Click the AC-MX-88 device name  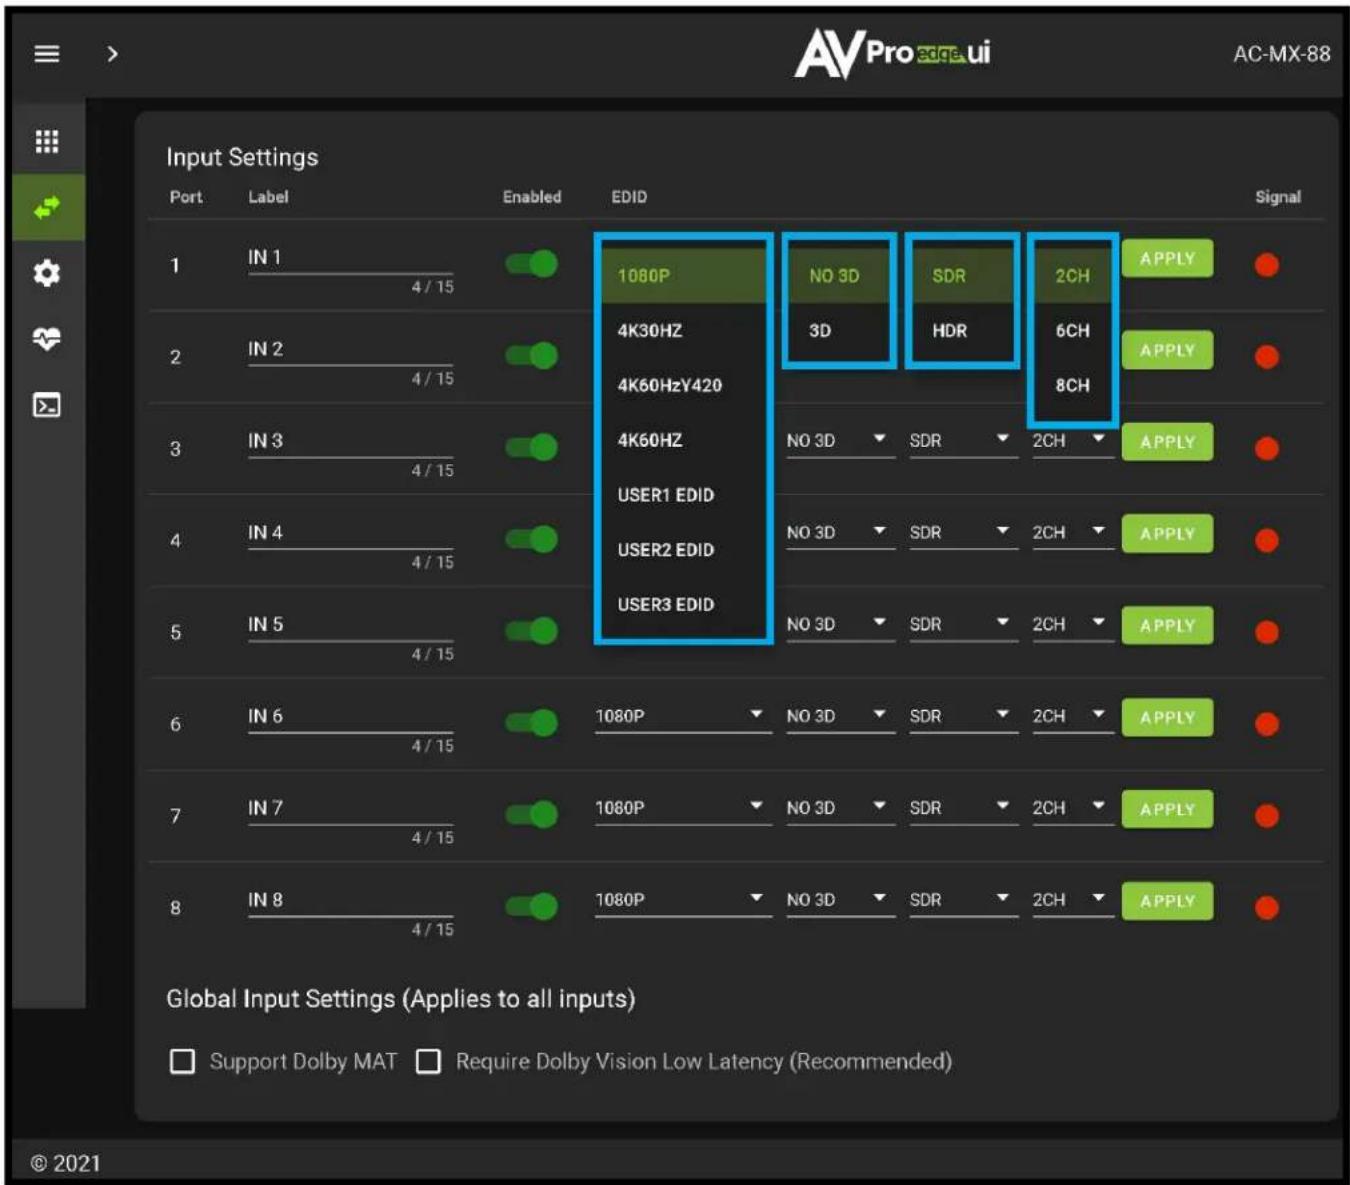point(1281,54)
